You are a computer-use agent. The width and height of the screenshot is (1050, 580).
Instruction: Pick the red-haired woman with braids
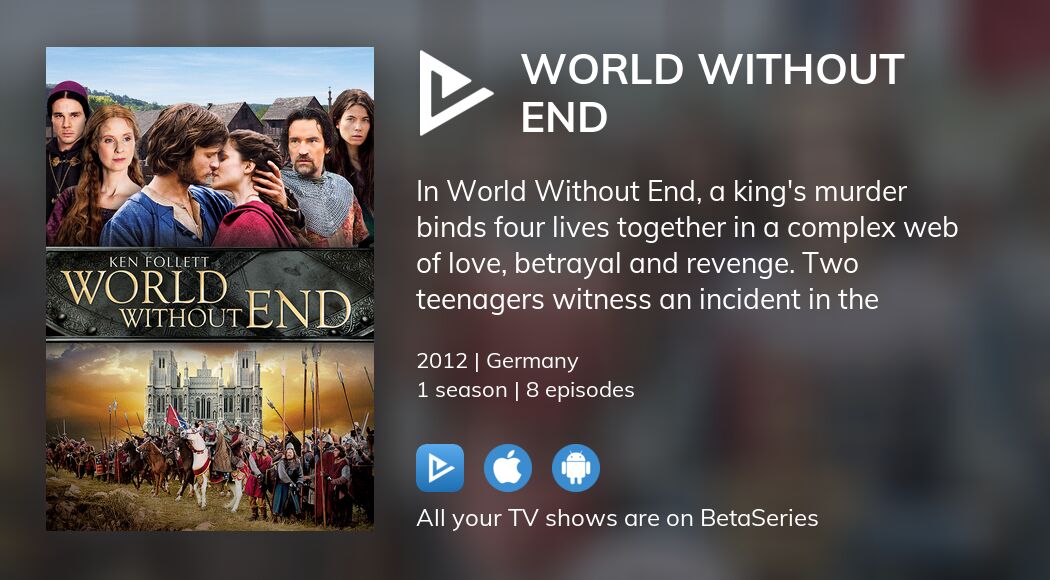point(100,175)
